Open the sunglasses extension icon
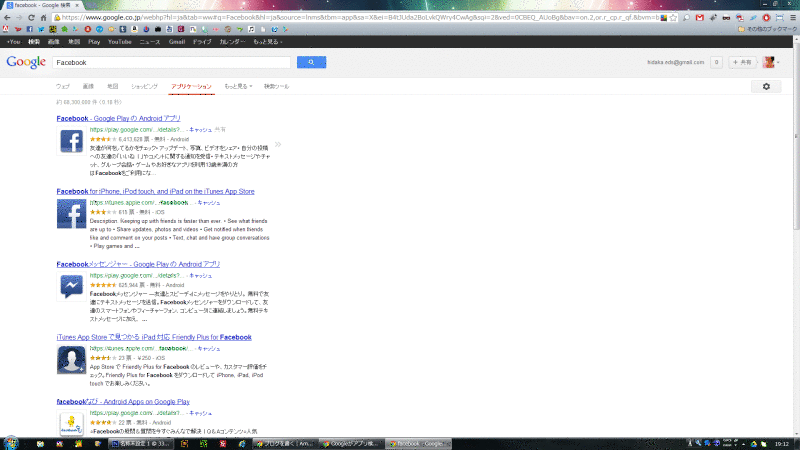 726,17
